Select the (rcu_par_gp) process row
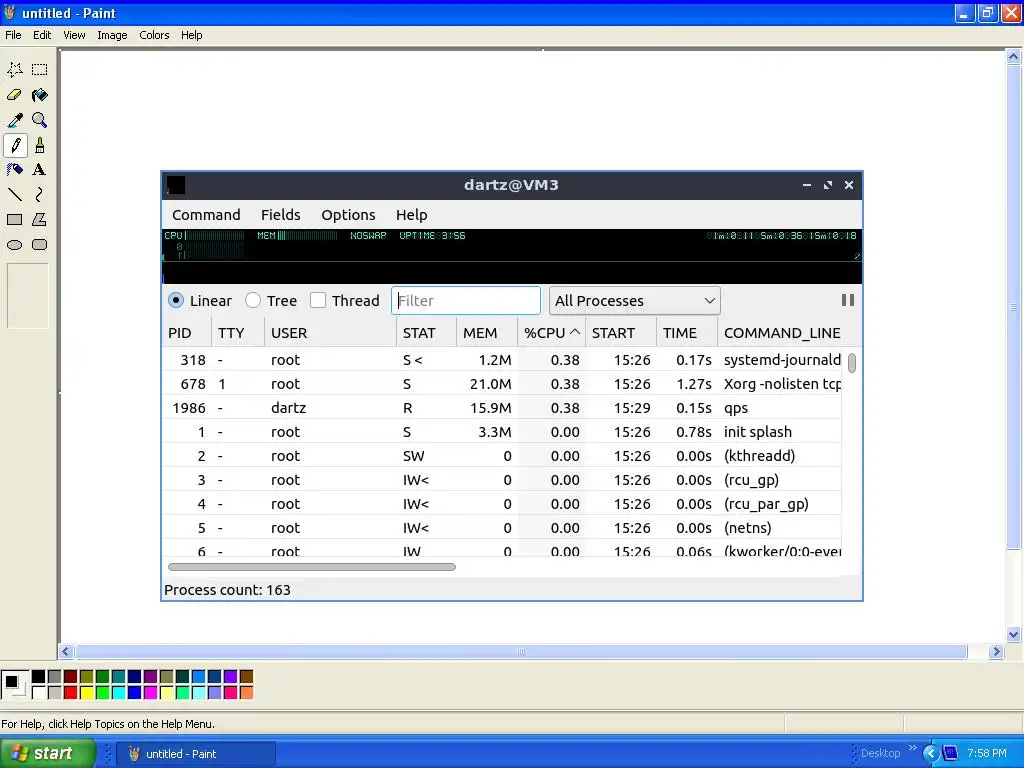 [502, 504]
